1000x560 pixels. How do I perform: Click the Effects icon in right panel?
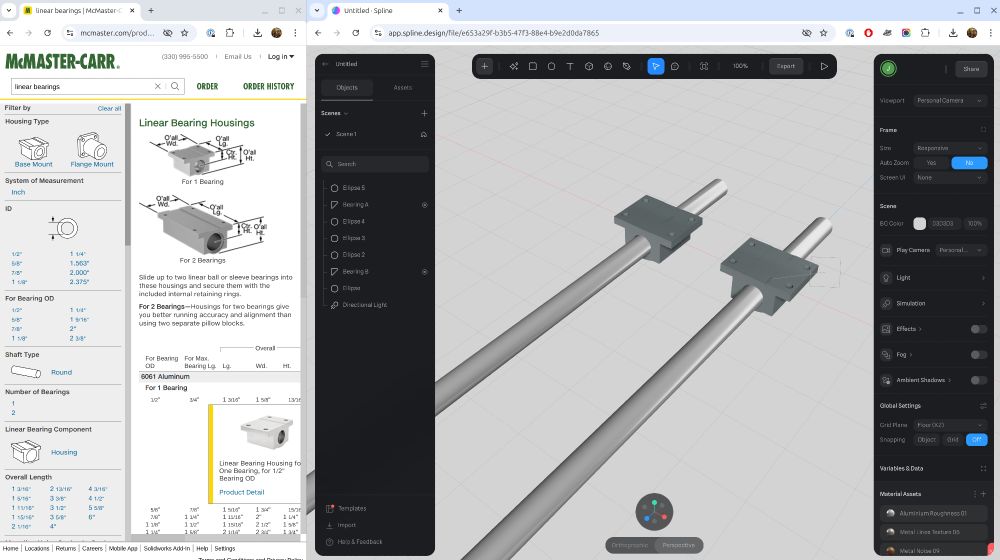point(886,329)
